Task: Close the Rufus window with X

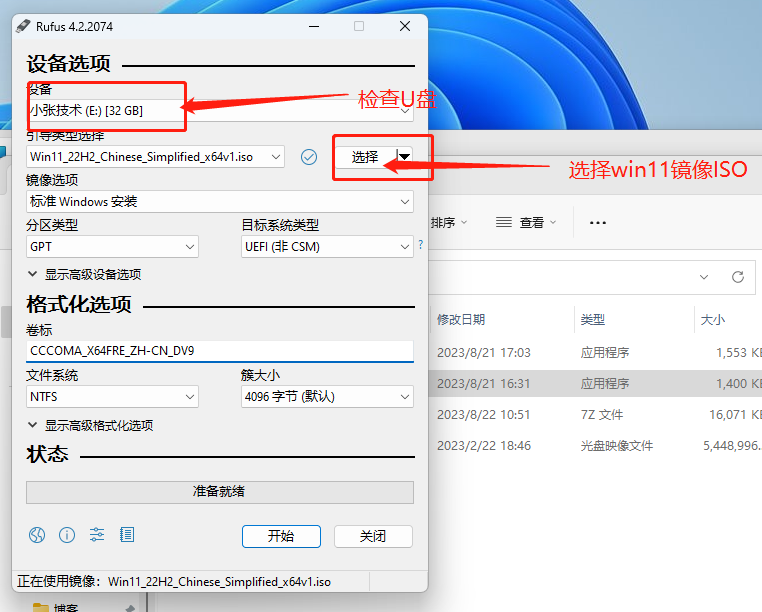Action: coord(405,26)
